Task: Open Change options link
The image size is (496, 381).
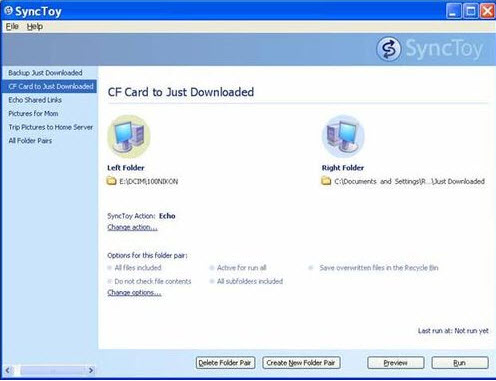Action: click(134, 293)
